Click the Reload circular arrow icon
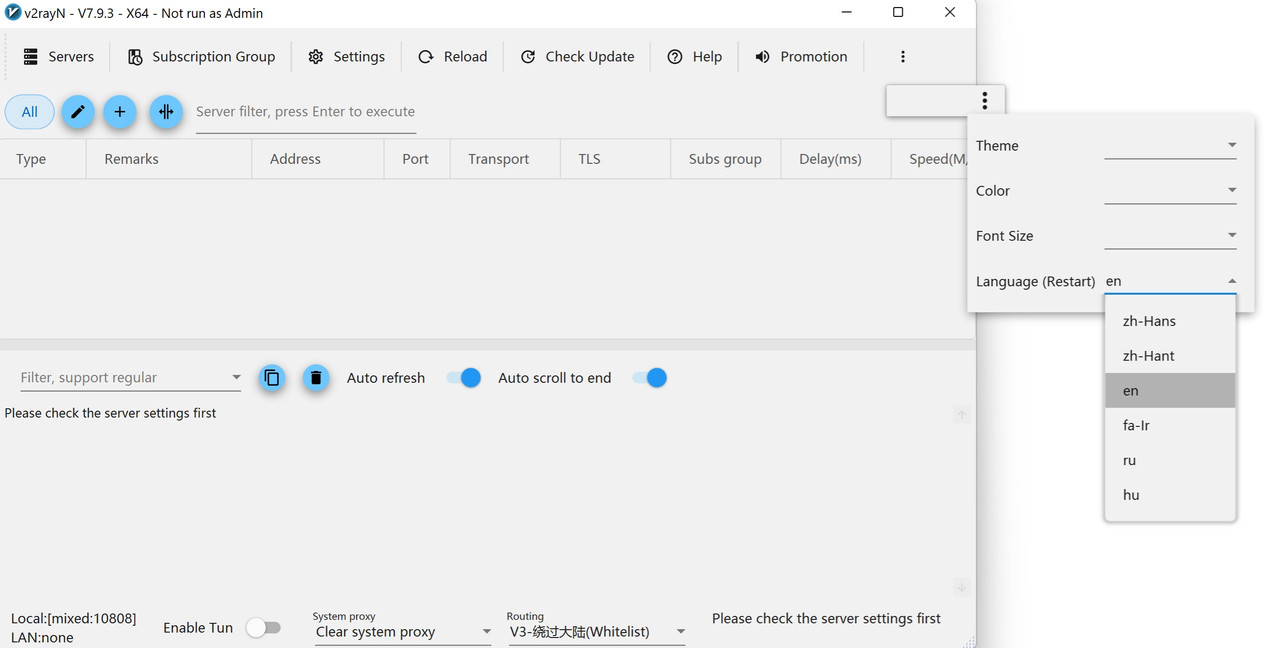The image size is (1280, 648). [x=426, y=57]
